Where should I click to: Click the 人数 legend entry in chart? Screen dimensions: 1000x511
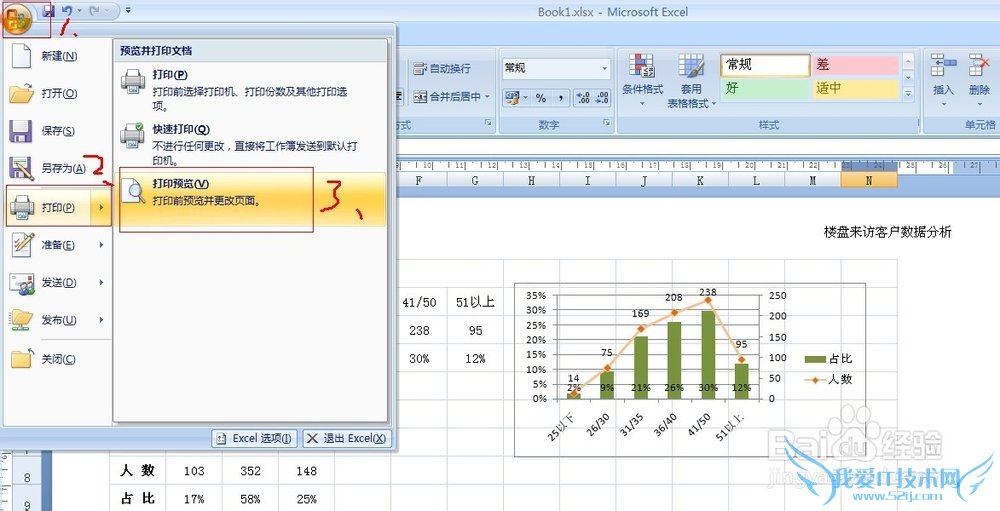pos(828,379)
